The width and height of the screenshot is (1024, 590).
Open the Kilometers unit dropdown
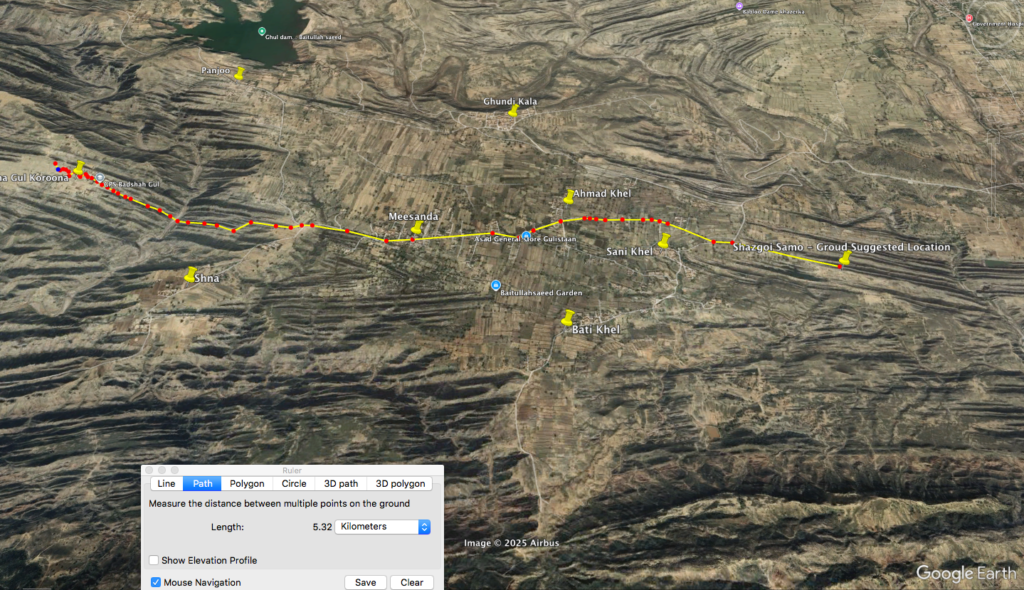pos(383,527)
